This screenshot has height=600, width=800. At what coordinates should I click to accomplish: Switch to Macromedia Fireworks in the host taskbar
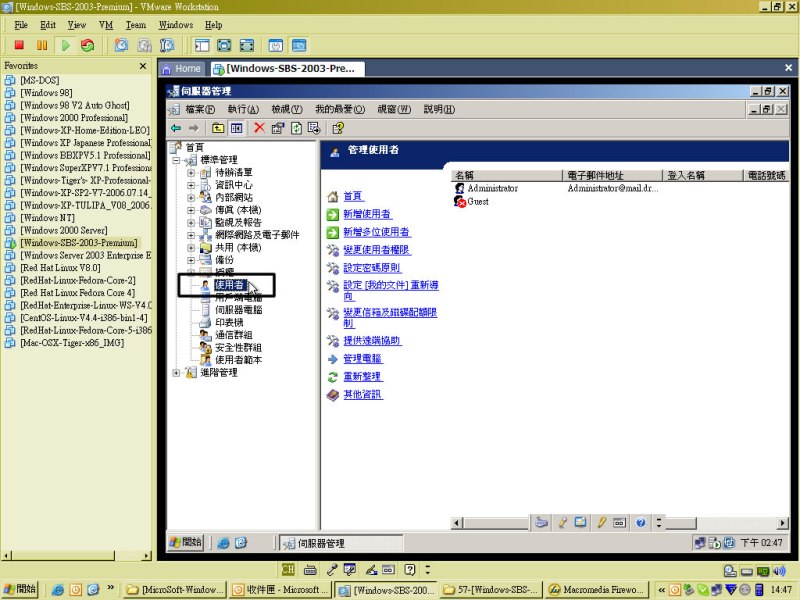click(597, 590)
